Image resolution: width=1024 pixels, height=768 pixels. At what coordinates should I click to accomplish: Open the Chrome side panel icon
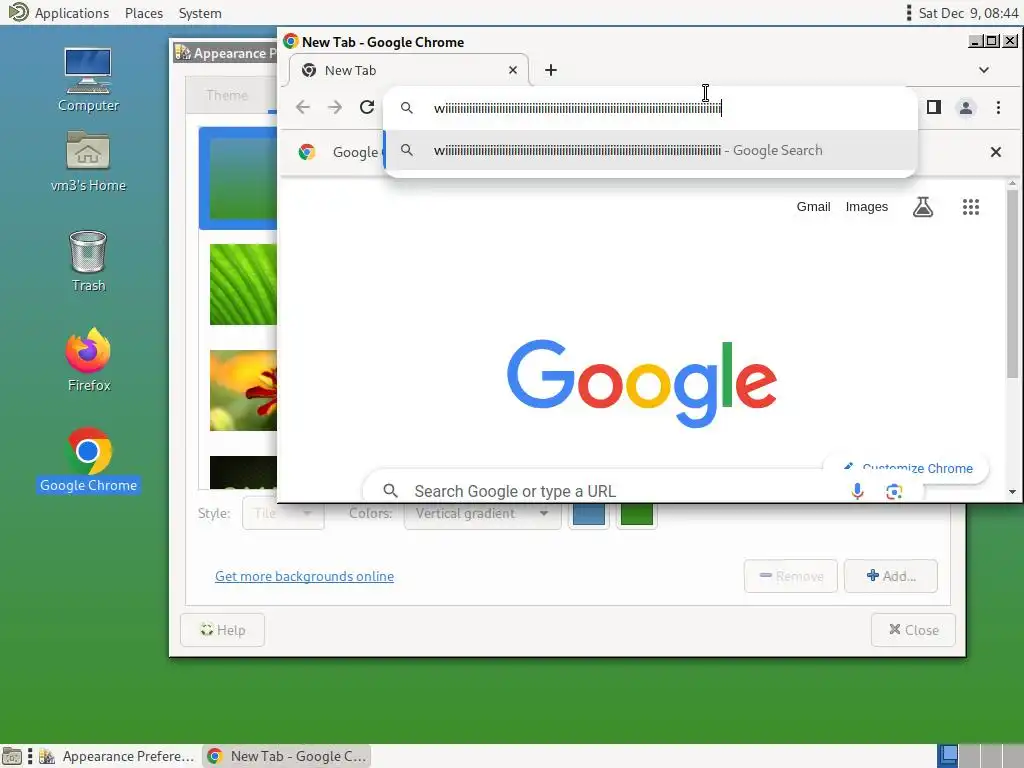point(934,107)
